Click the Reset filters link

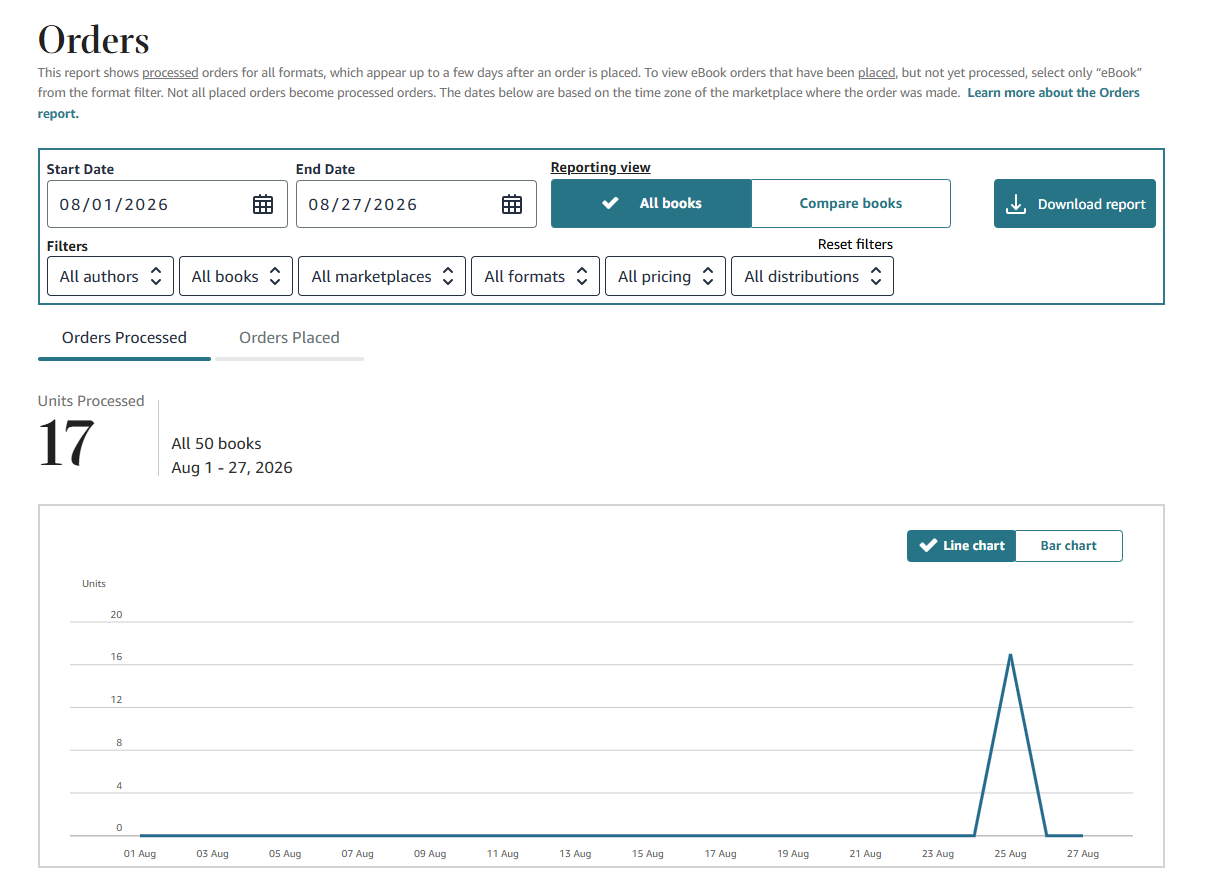(855, 244)
